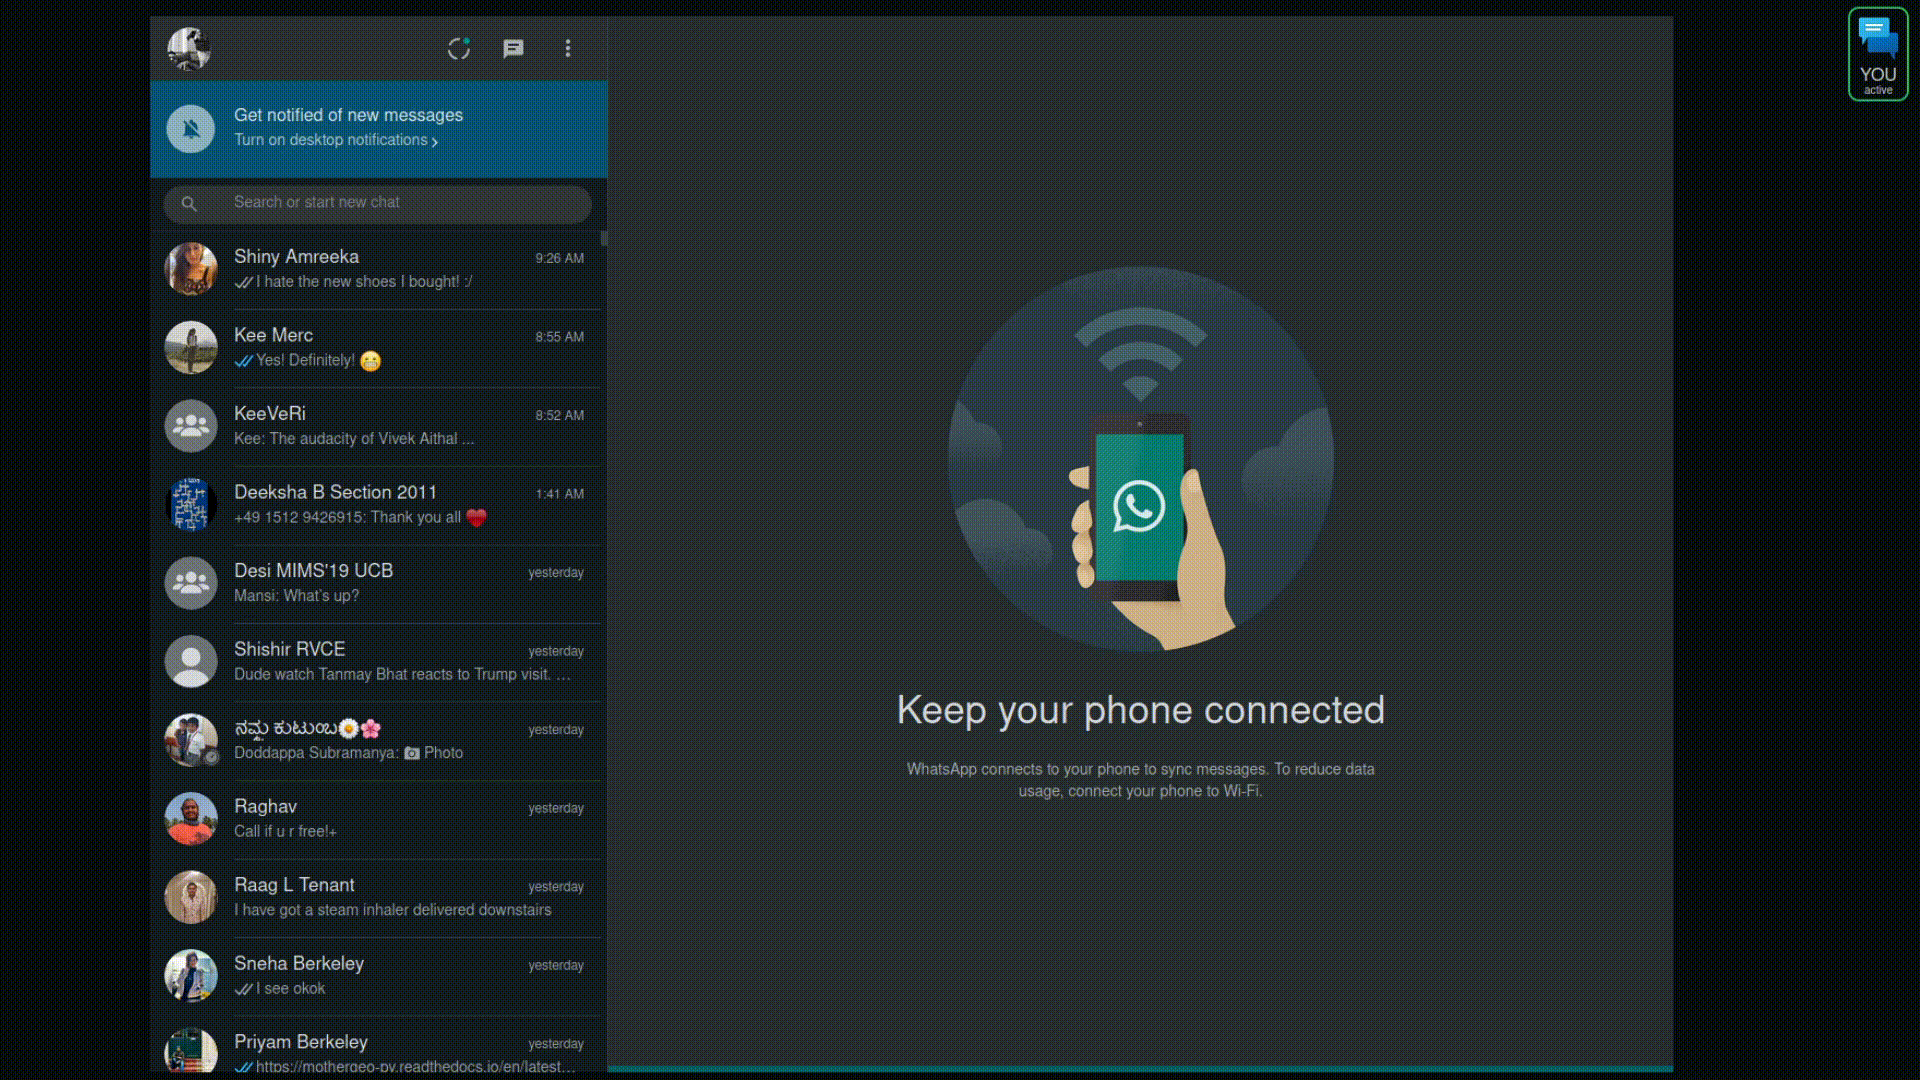Click the YOU active chat widget
This screenshot has width=1920, height=1080.
click(x=1877, y=54)
